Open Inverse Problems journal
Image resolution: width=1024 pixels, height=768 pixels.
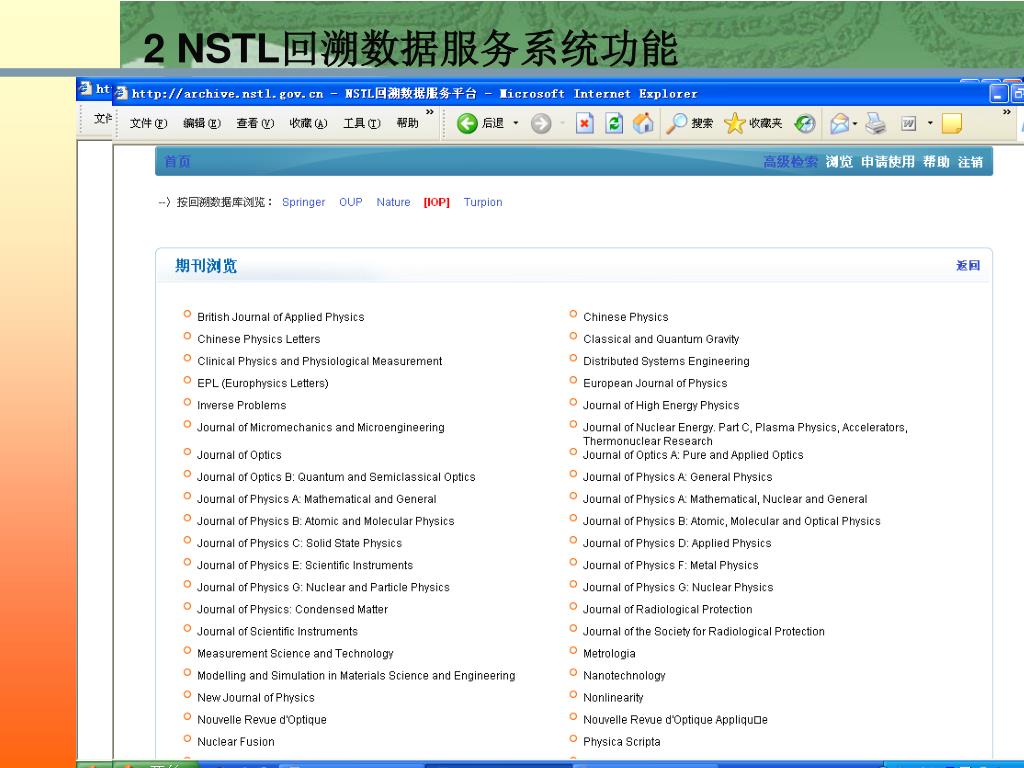click(x=242, y=406)
